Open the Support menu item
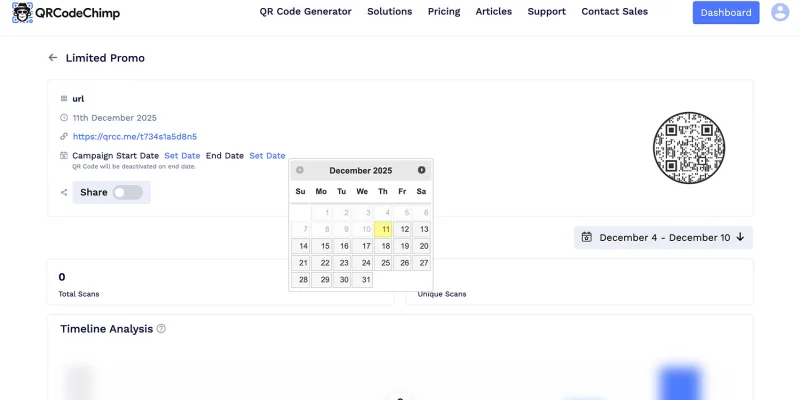800x400 pixels. tap(546, 11)
